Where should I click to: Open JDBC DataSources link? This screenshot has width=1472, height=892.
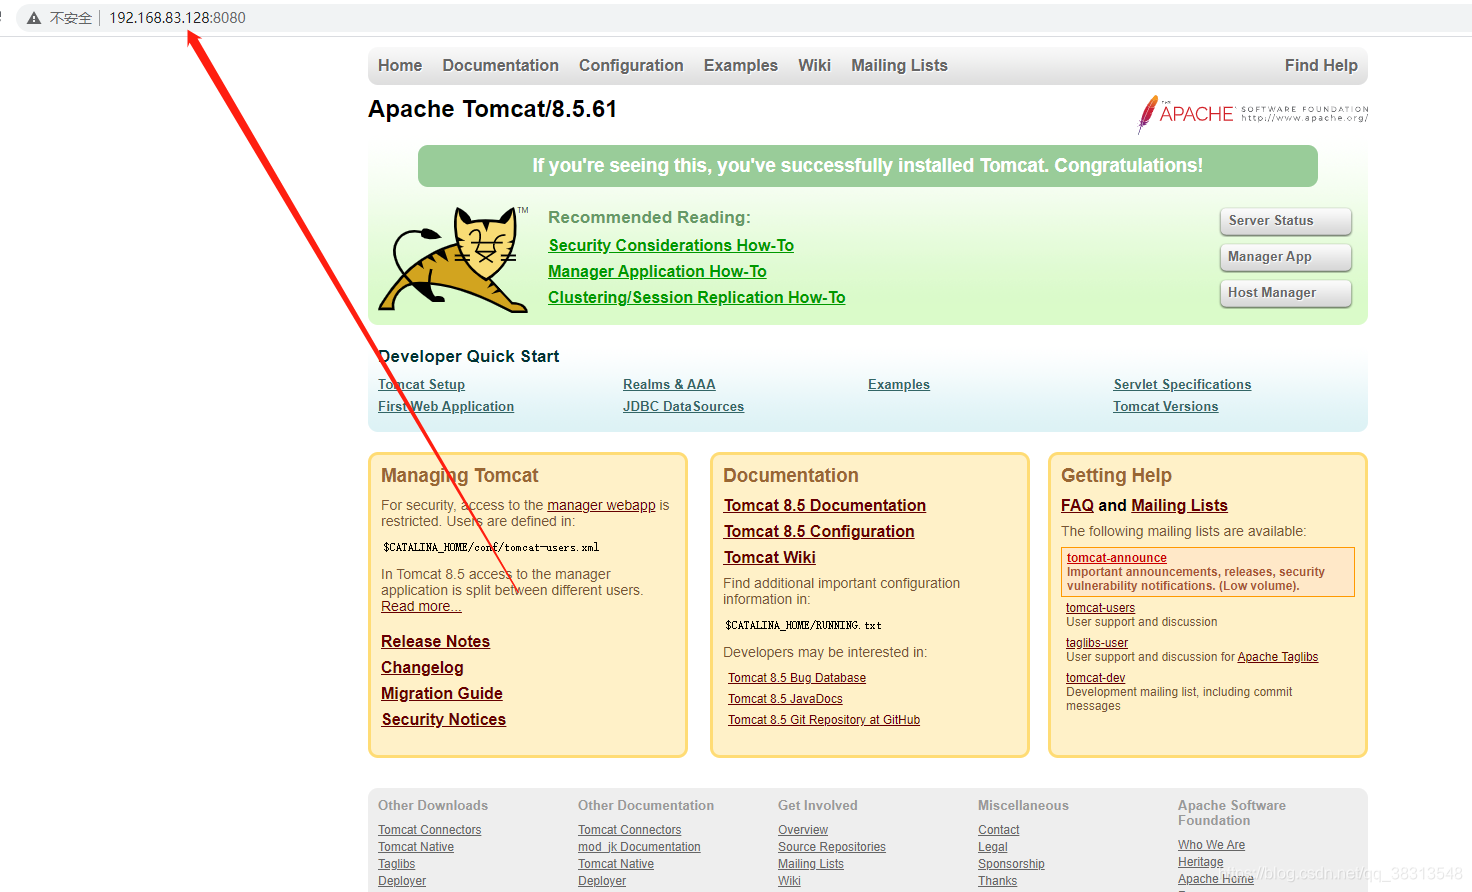683,407
